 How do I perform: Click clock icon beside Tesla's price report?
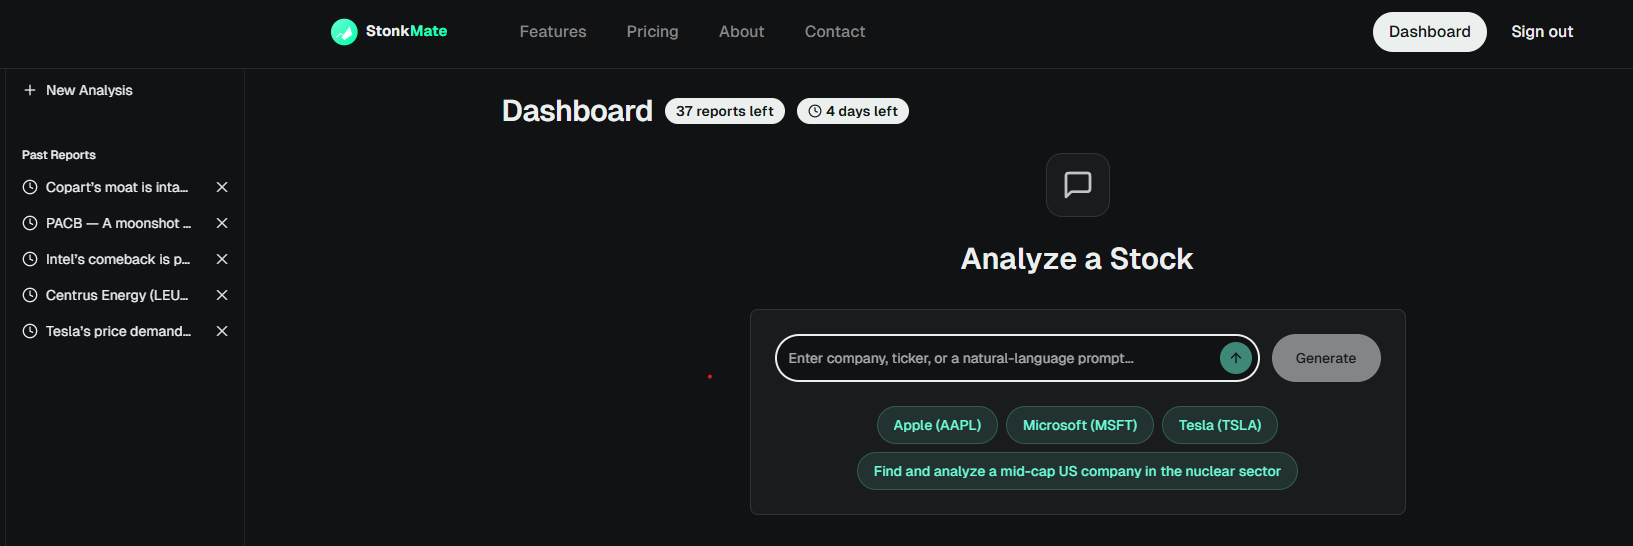(x=30, y=331)
